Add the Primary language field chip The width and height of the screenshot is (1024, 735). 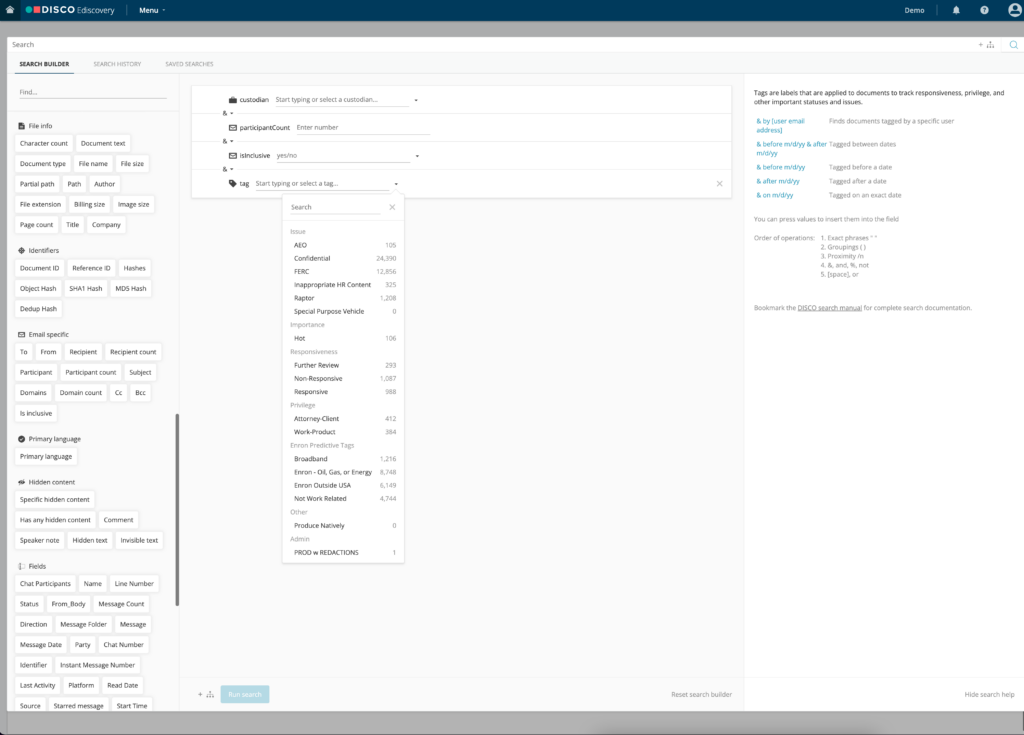(46, 457)
